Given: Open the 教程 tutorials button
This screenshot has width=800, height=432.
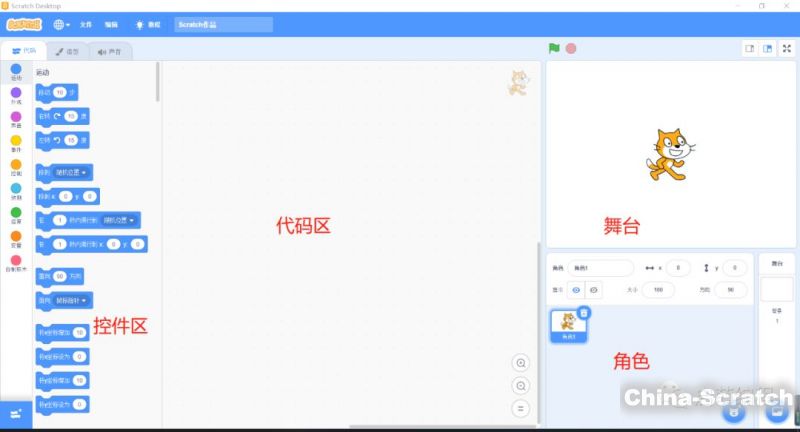Looking at the screenshot, I should pos(146,24).
